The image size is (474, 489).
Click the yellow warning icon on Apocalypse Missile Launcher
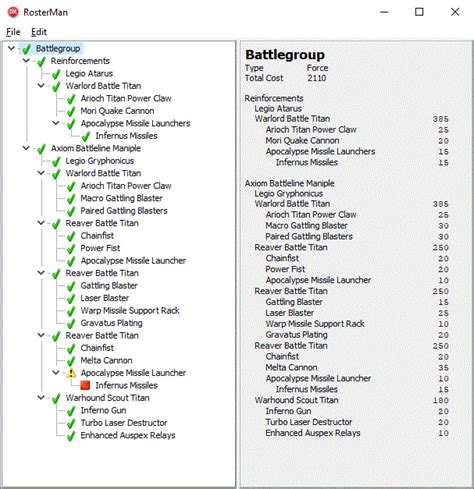pos(71,373)
